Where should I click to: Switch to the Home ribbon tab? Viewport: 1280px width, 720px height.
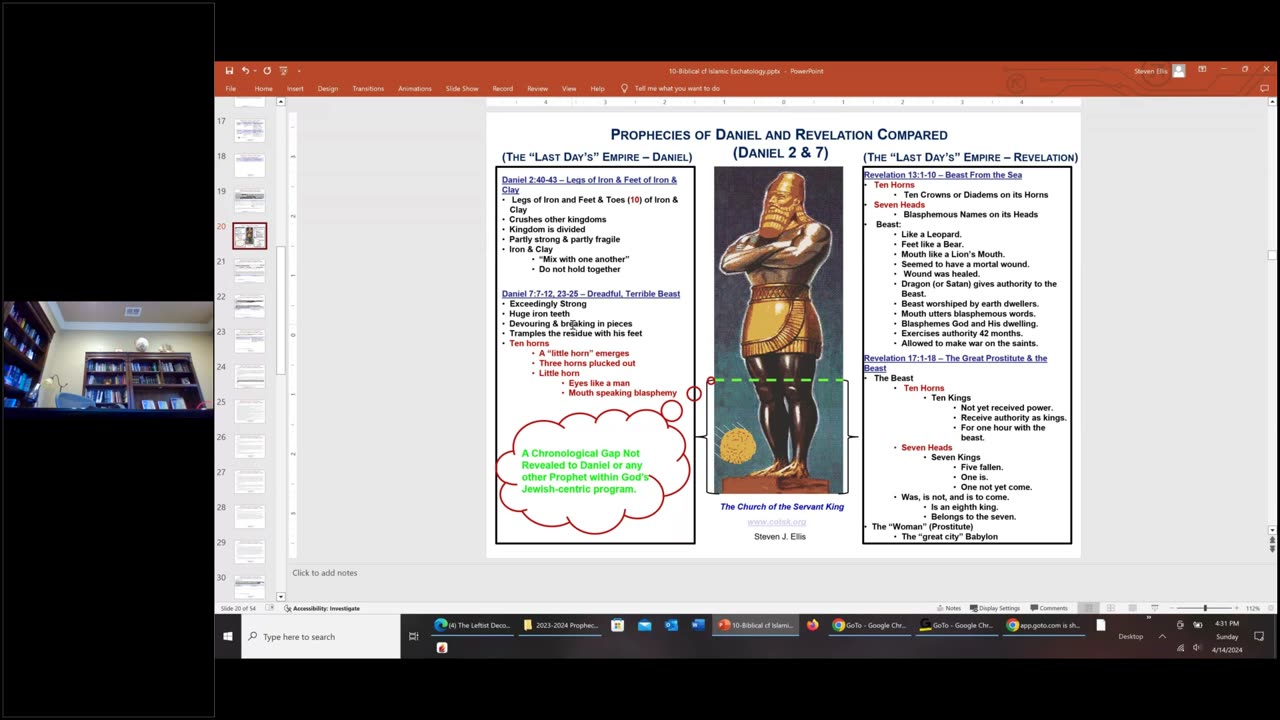click(263, 88)
